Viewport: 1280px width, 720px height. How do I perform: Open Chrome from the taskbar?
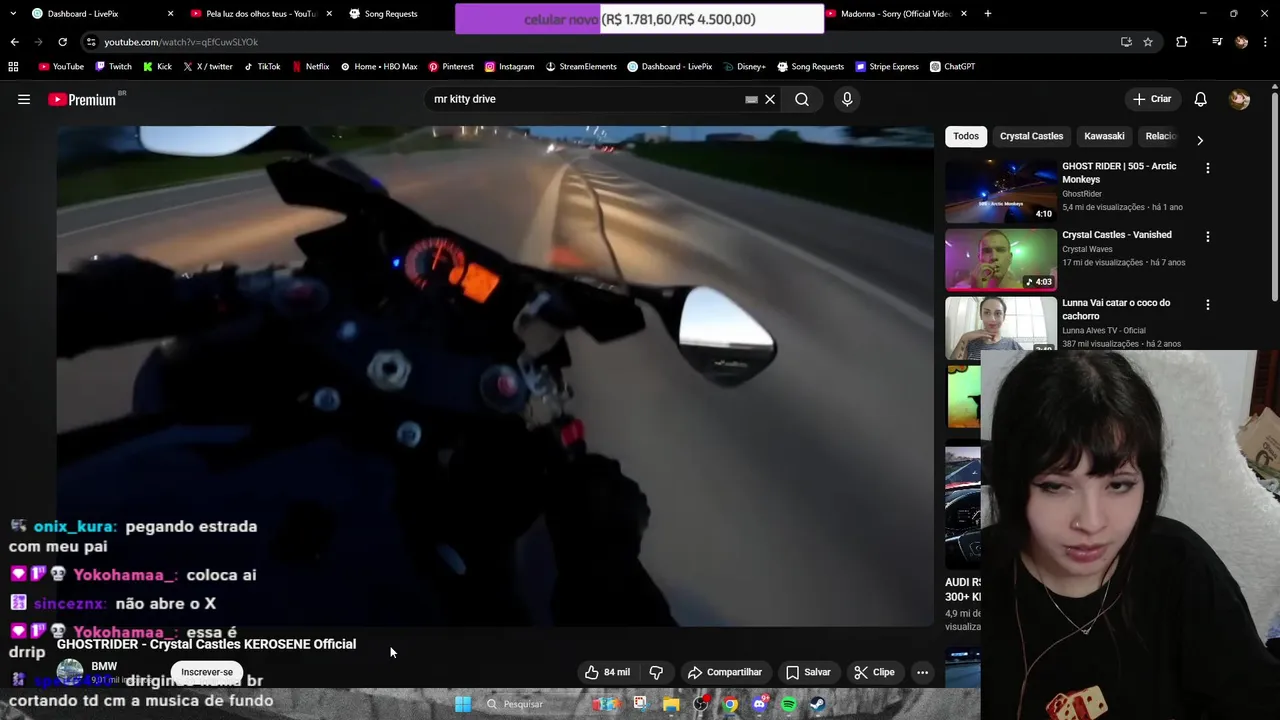[730, 704]
